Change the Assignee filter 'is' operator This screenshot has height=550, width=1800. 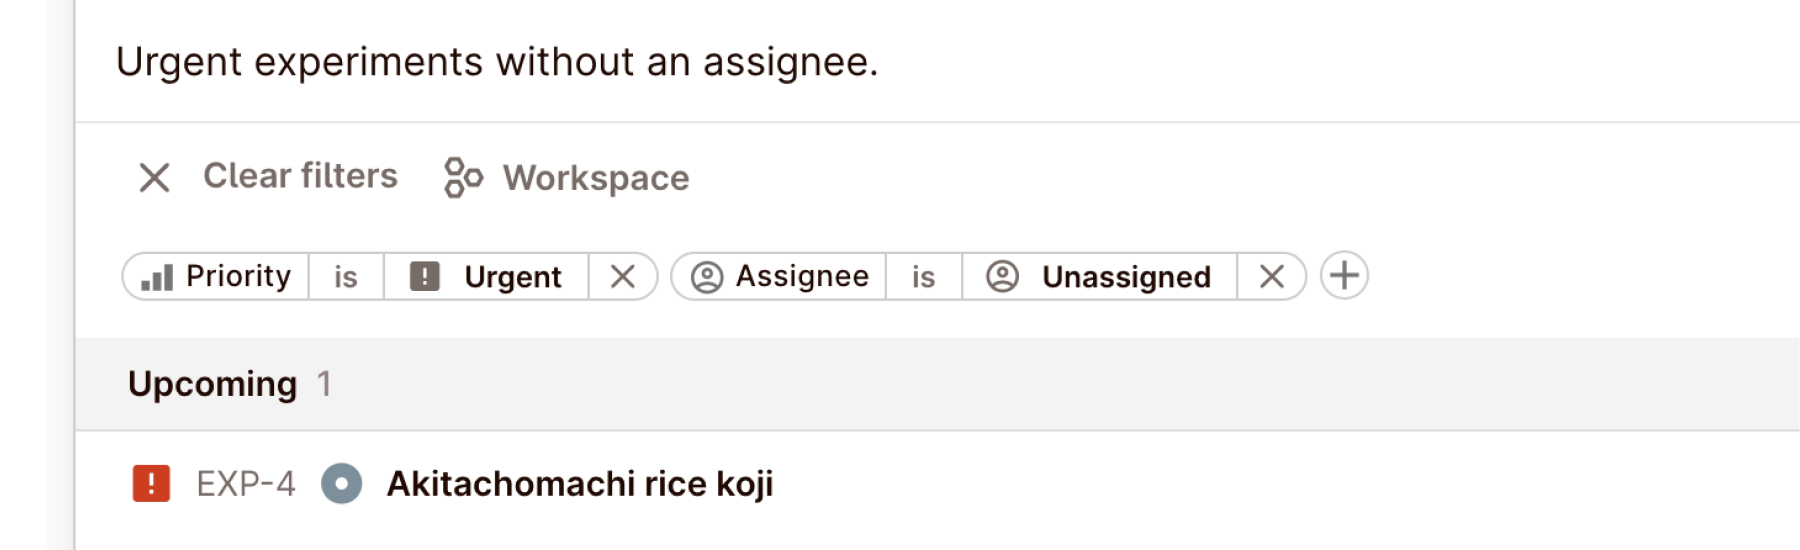pos(924,277)
